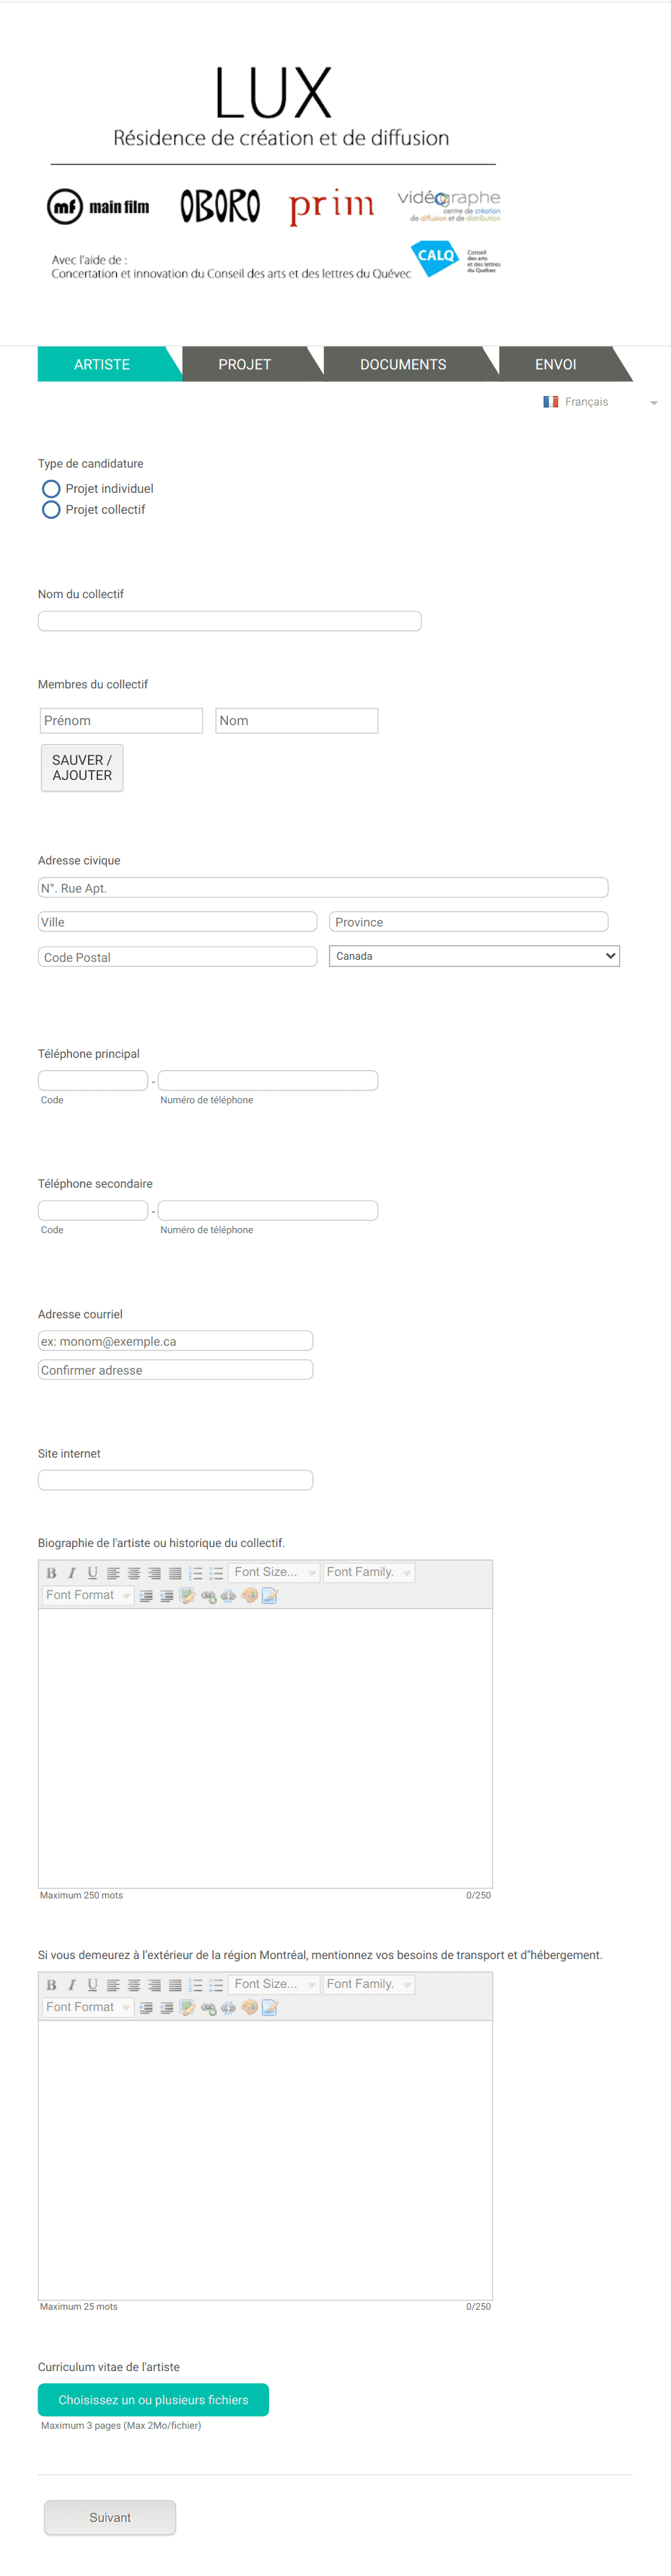
Task: Focus the Nom du collectif field
Action: 230,621
